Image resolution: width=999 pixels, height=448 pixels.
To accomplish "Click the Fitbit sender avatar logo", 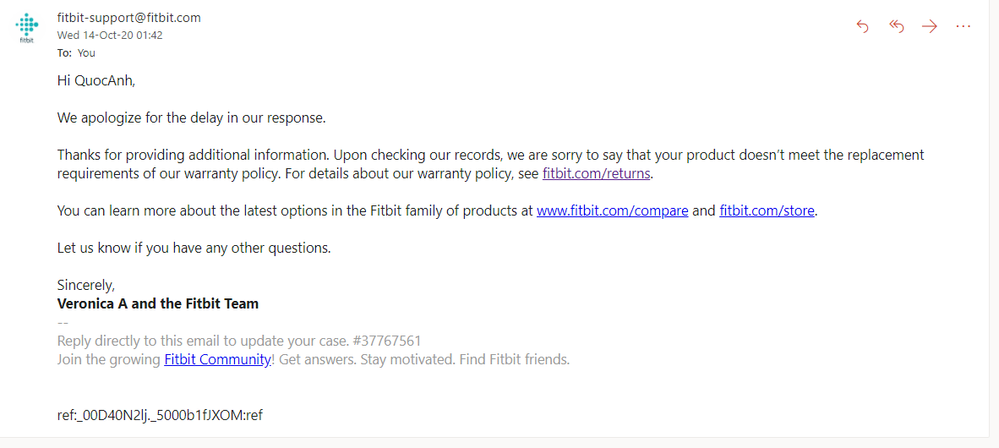I will [27, 29].
